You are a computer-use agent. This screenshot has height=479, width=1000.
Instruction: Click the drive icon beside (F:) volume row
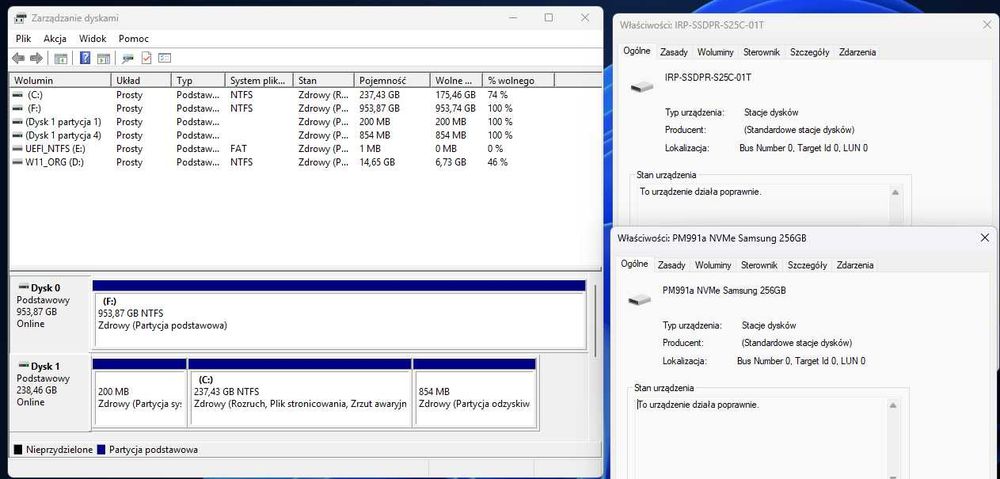17,108
